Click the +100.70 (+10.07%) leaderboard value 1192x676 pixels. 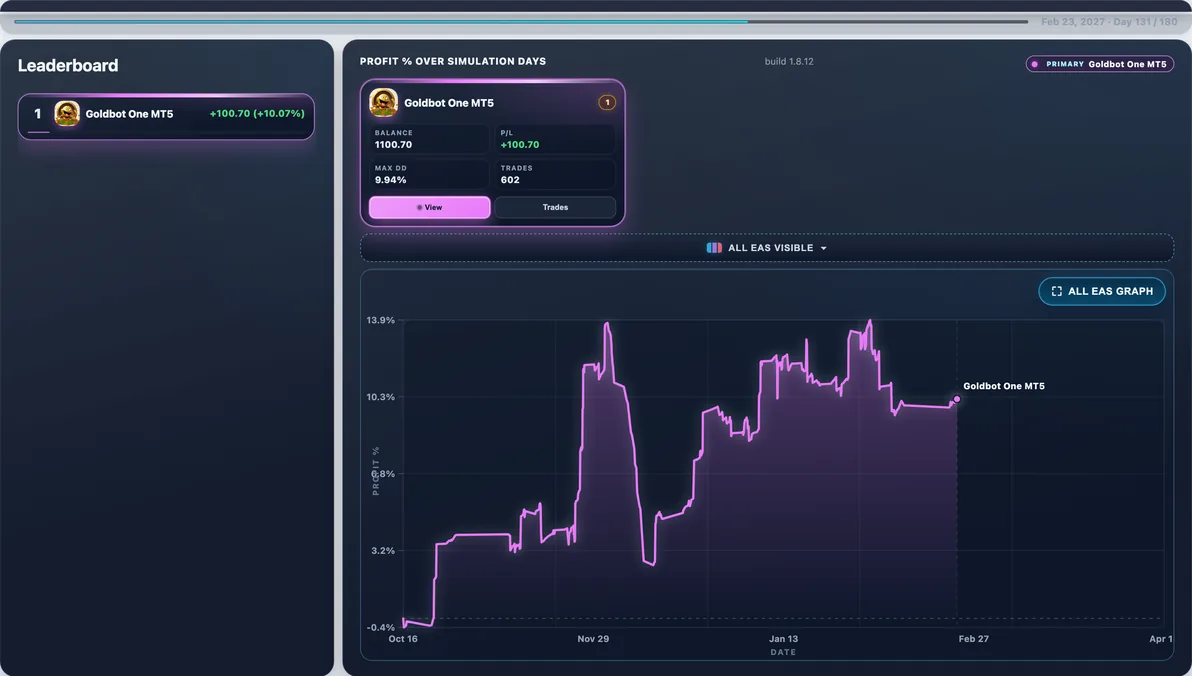257,113
